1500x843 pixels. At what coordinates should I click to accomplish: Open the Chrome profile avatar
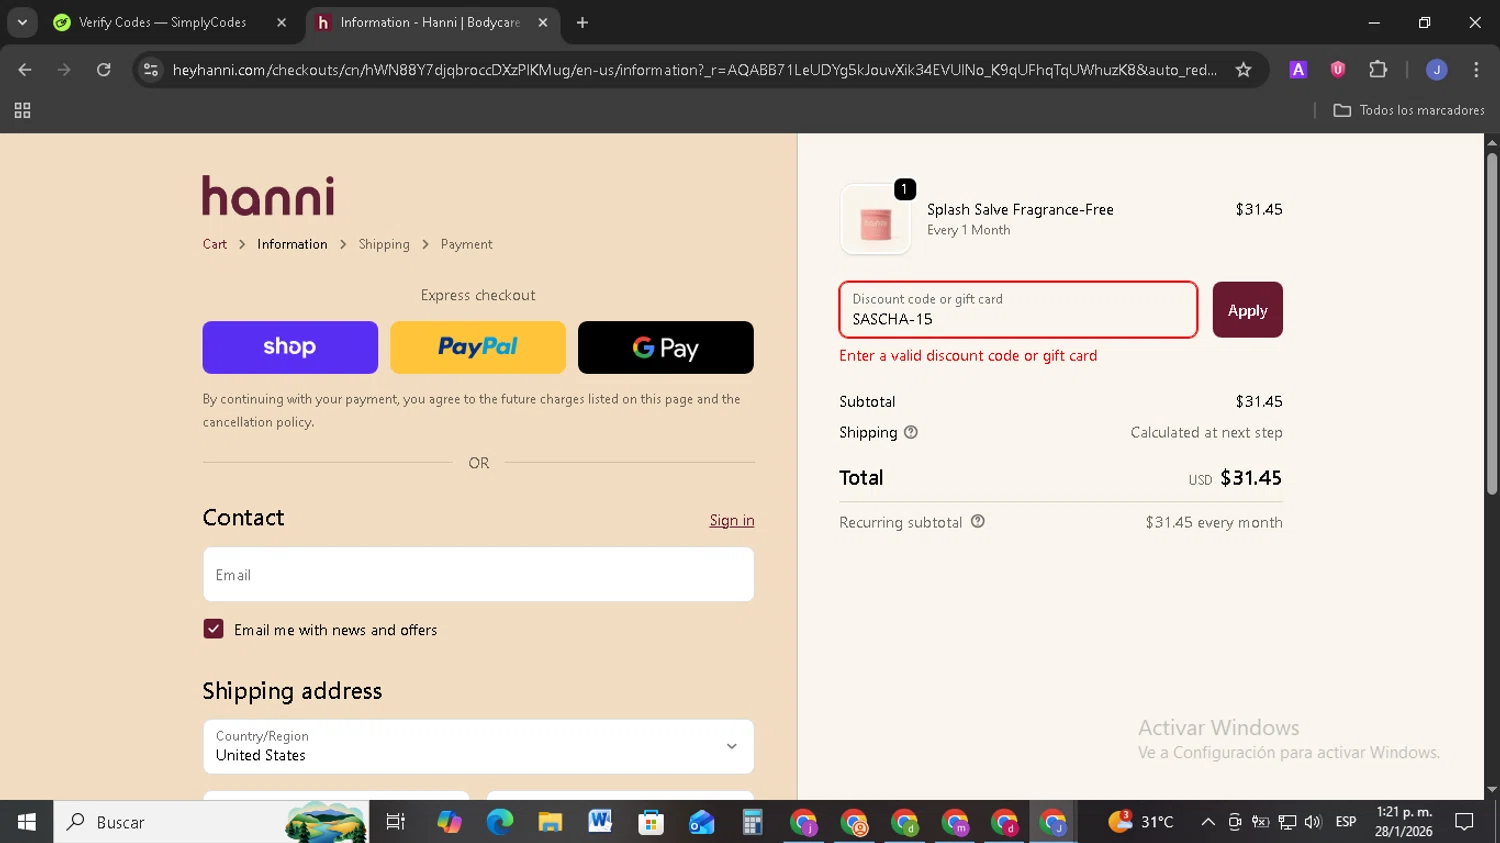tap(1436, 69)
